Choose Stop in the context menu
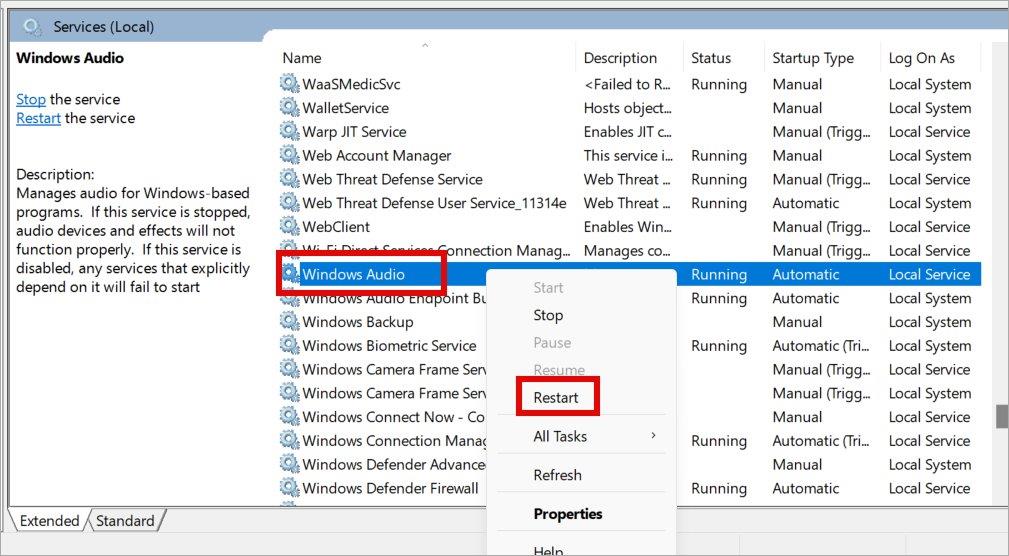The height and width of the screenshot is (556, 1009). [548, 315]
